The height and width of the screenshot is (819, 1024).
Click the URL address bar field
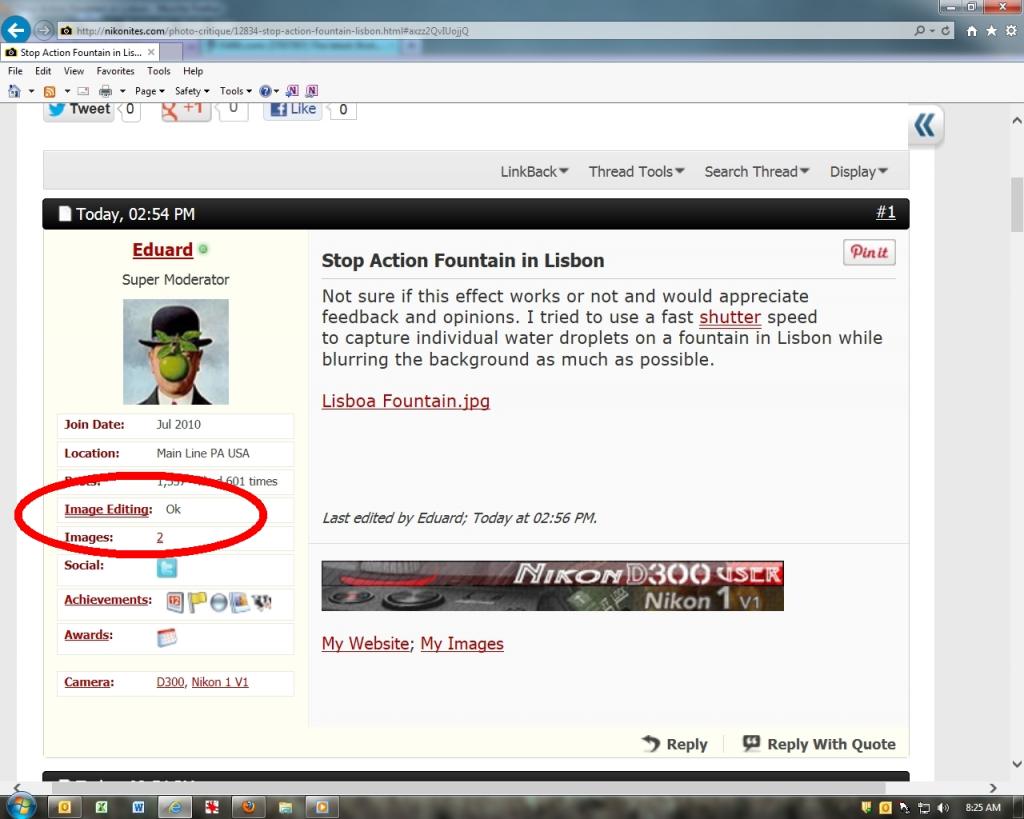pyautogui.click(x=480, y=31)
